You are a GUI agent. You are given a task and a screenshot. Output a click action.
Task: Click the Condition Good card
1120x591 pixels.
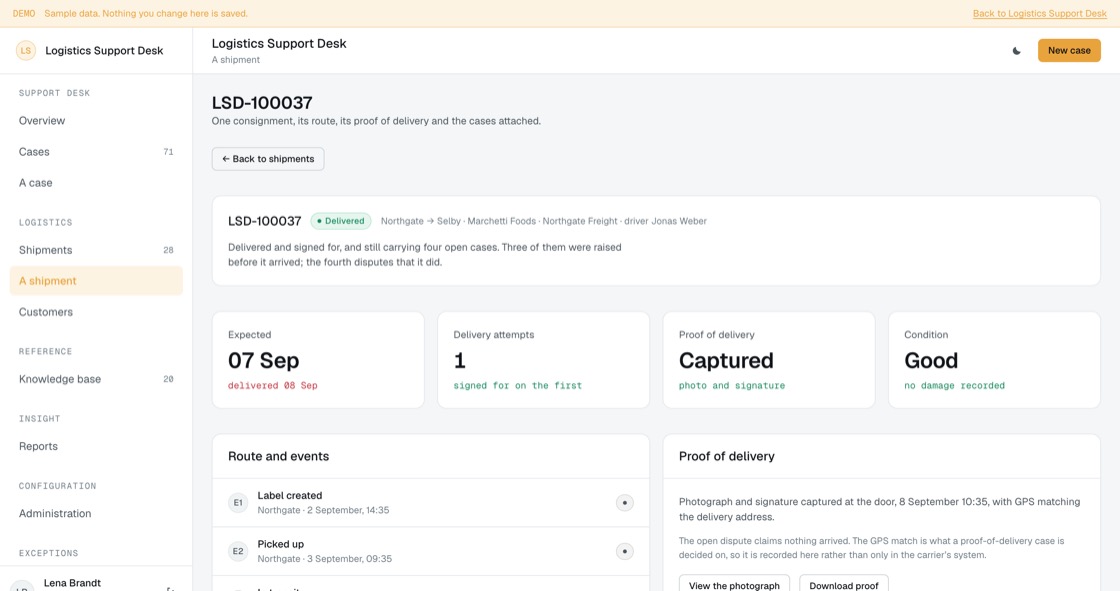(994, 360)
